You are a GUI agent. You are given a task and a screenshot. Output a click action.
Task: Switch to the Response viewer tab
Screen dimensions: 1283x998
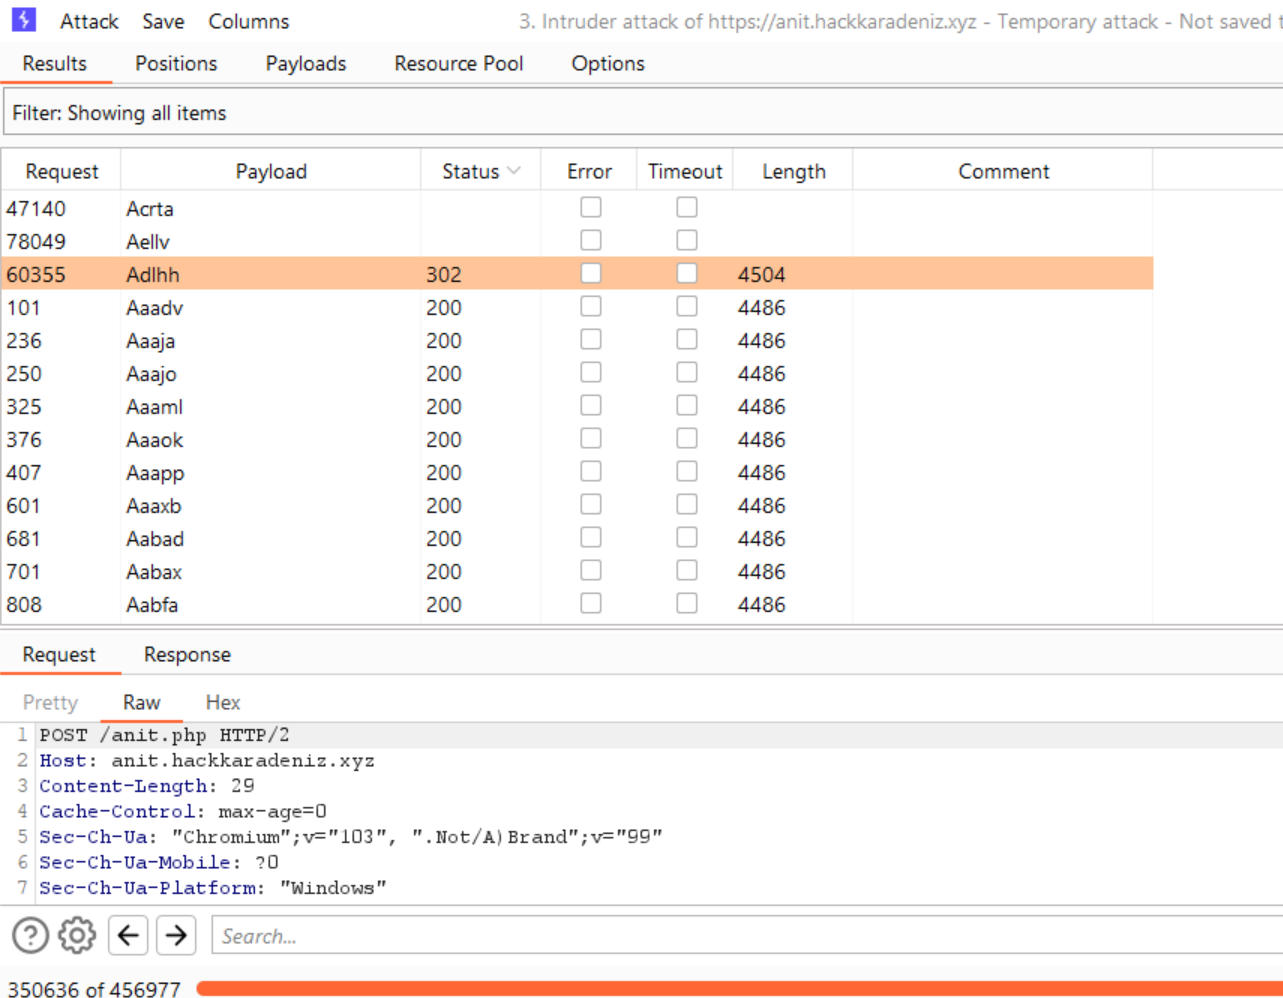(187, 654)
